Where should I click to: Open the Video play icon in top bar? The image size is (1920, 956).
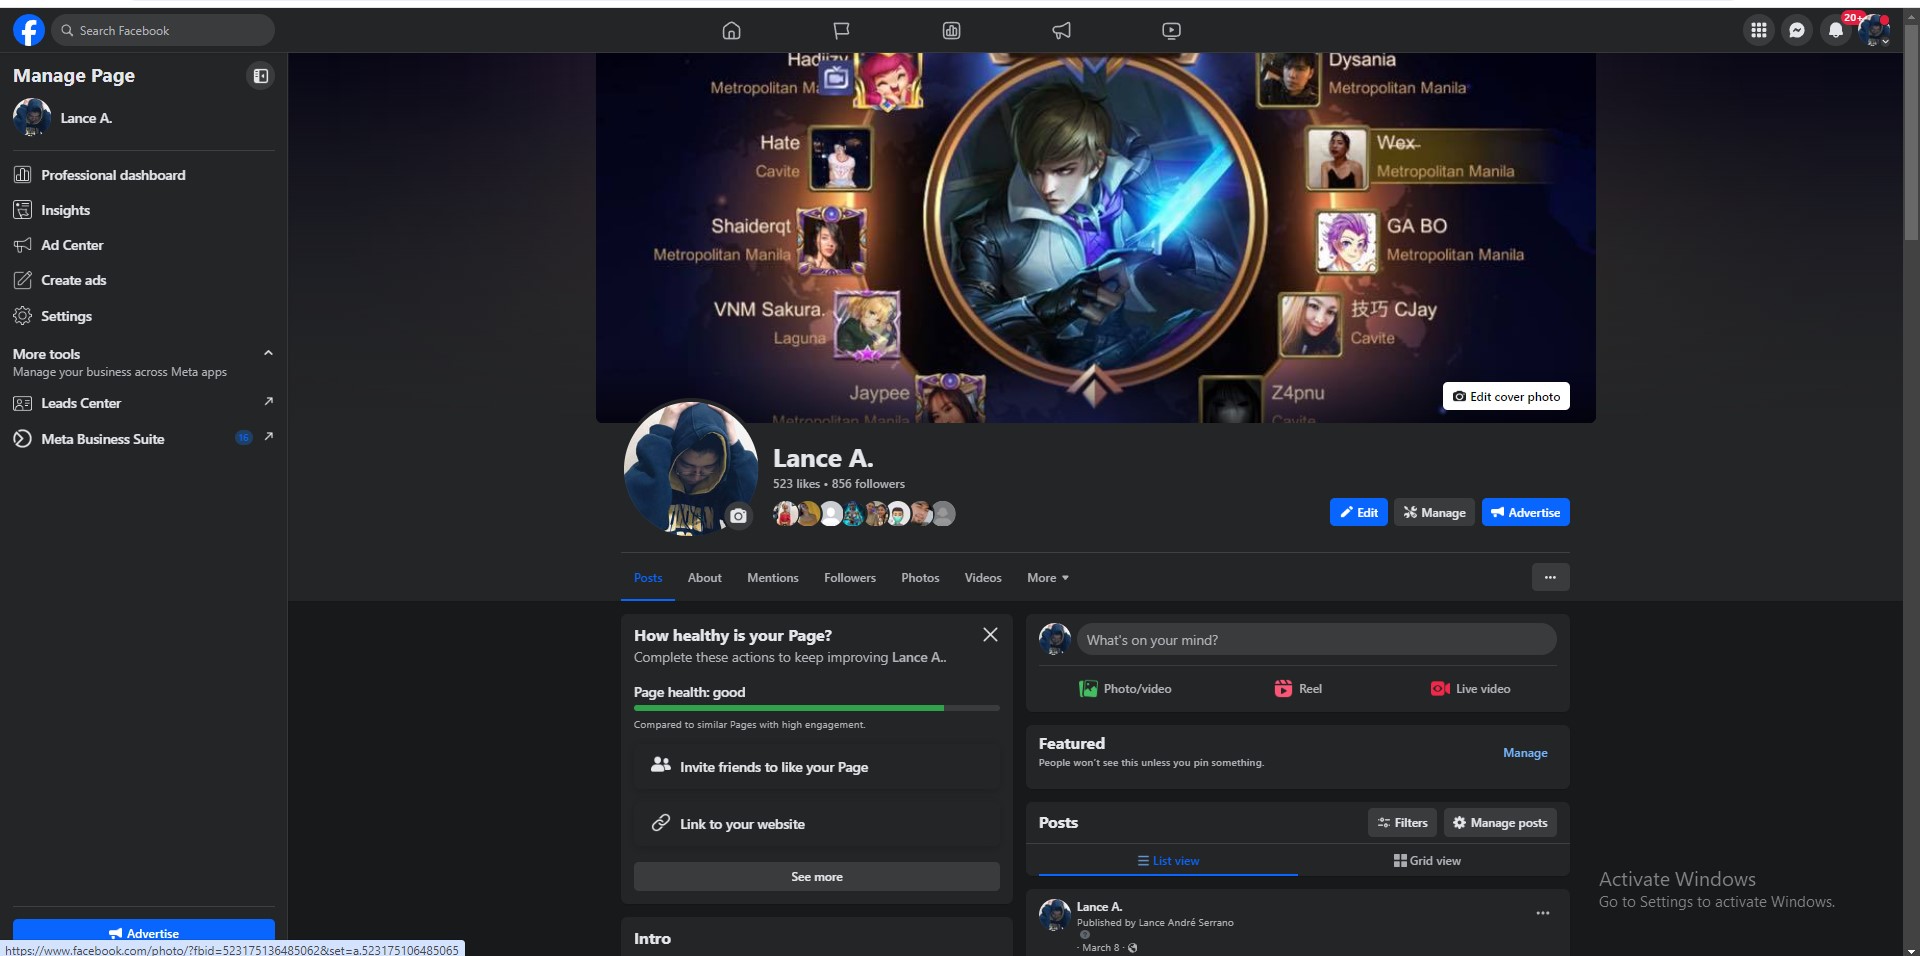1172,30
